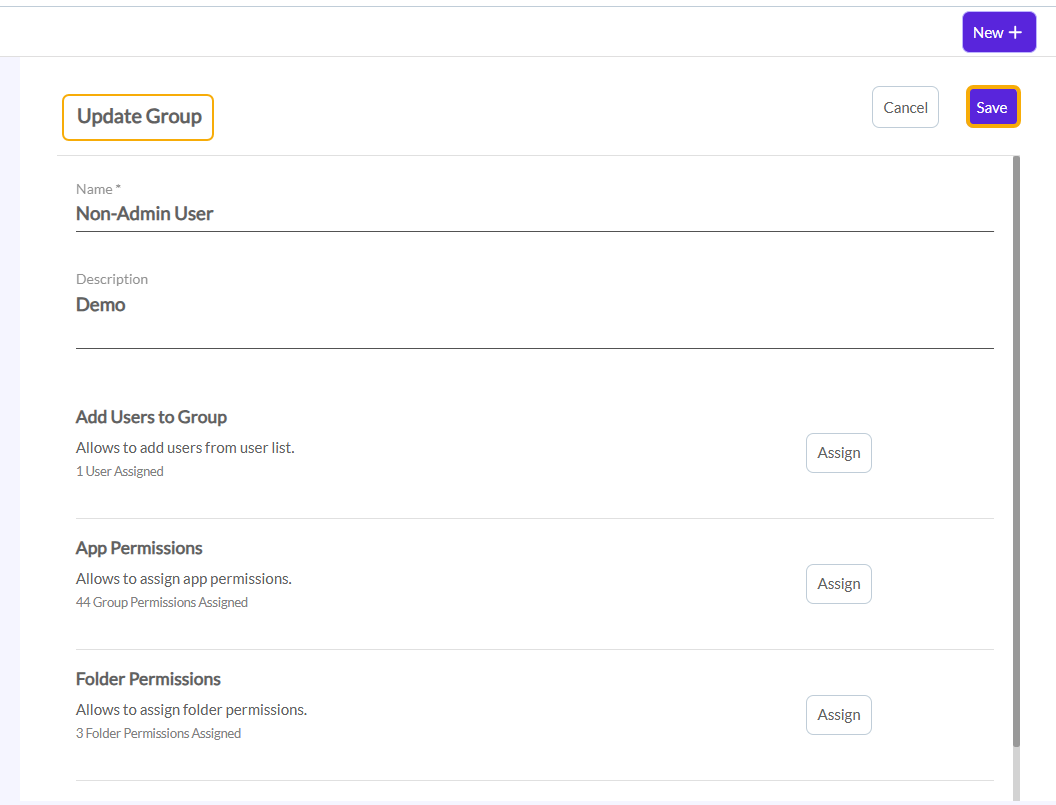Click the App Permissions section title
The height and width of the screenshot is (805, 1056).
click(139, 548)
